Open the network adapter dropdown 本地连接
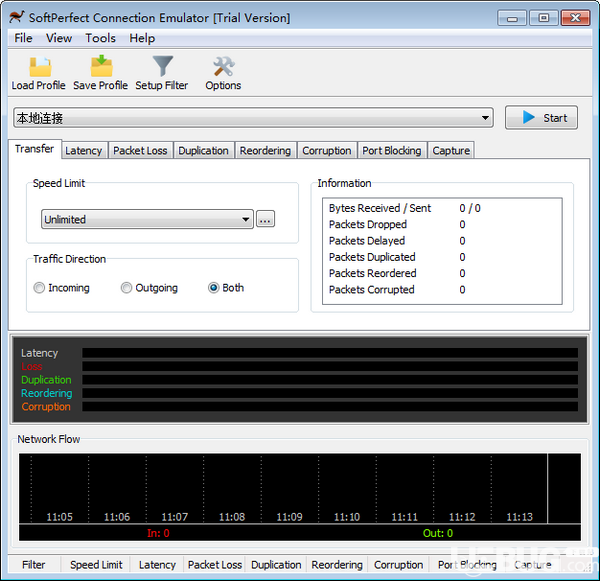The image size is (600, 581). point(253,118)
